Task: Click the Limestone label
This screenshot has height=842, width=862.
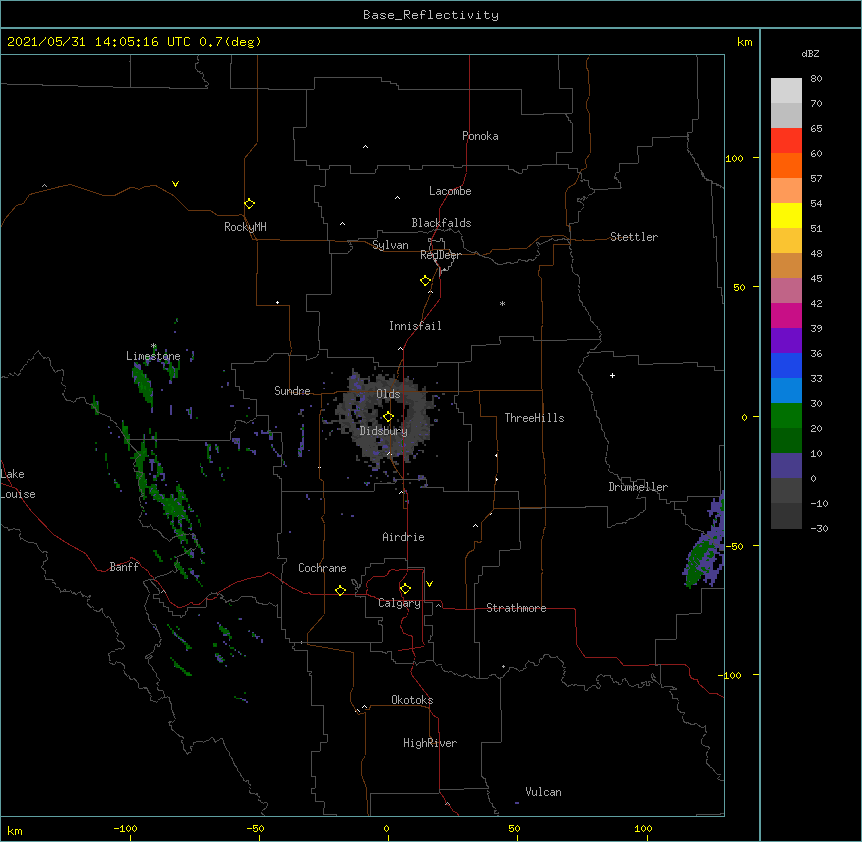Action: [x=153, y=356]
